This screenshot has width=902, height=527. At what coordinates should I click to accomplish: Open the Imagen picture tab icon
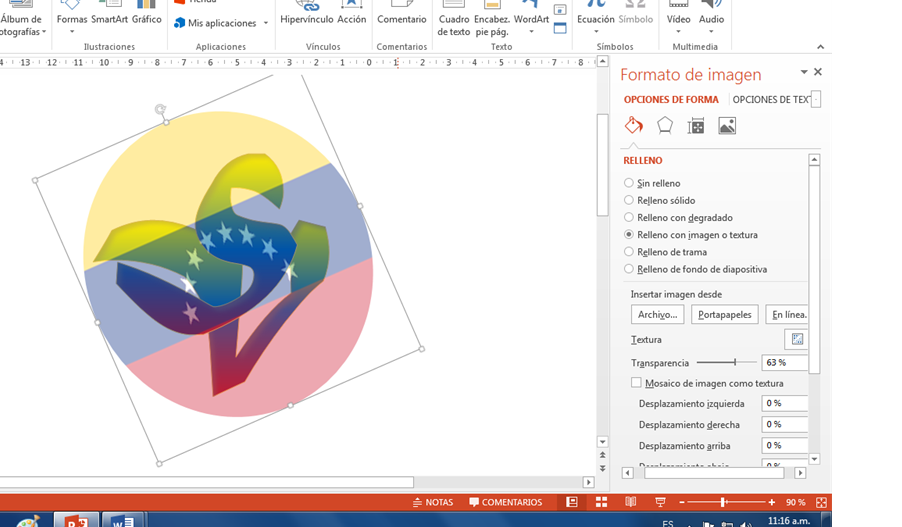coord(727,125)
